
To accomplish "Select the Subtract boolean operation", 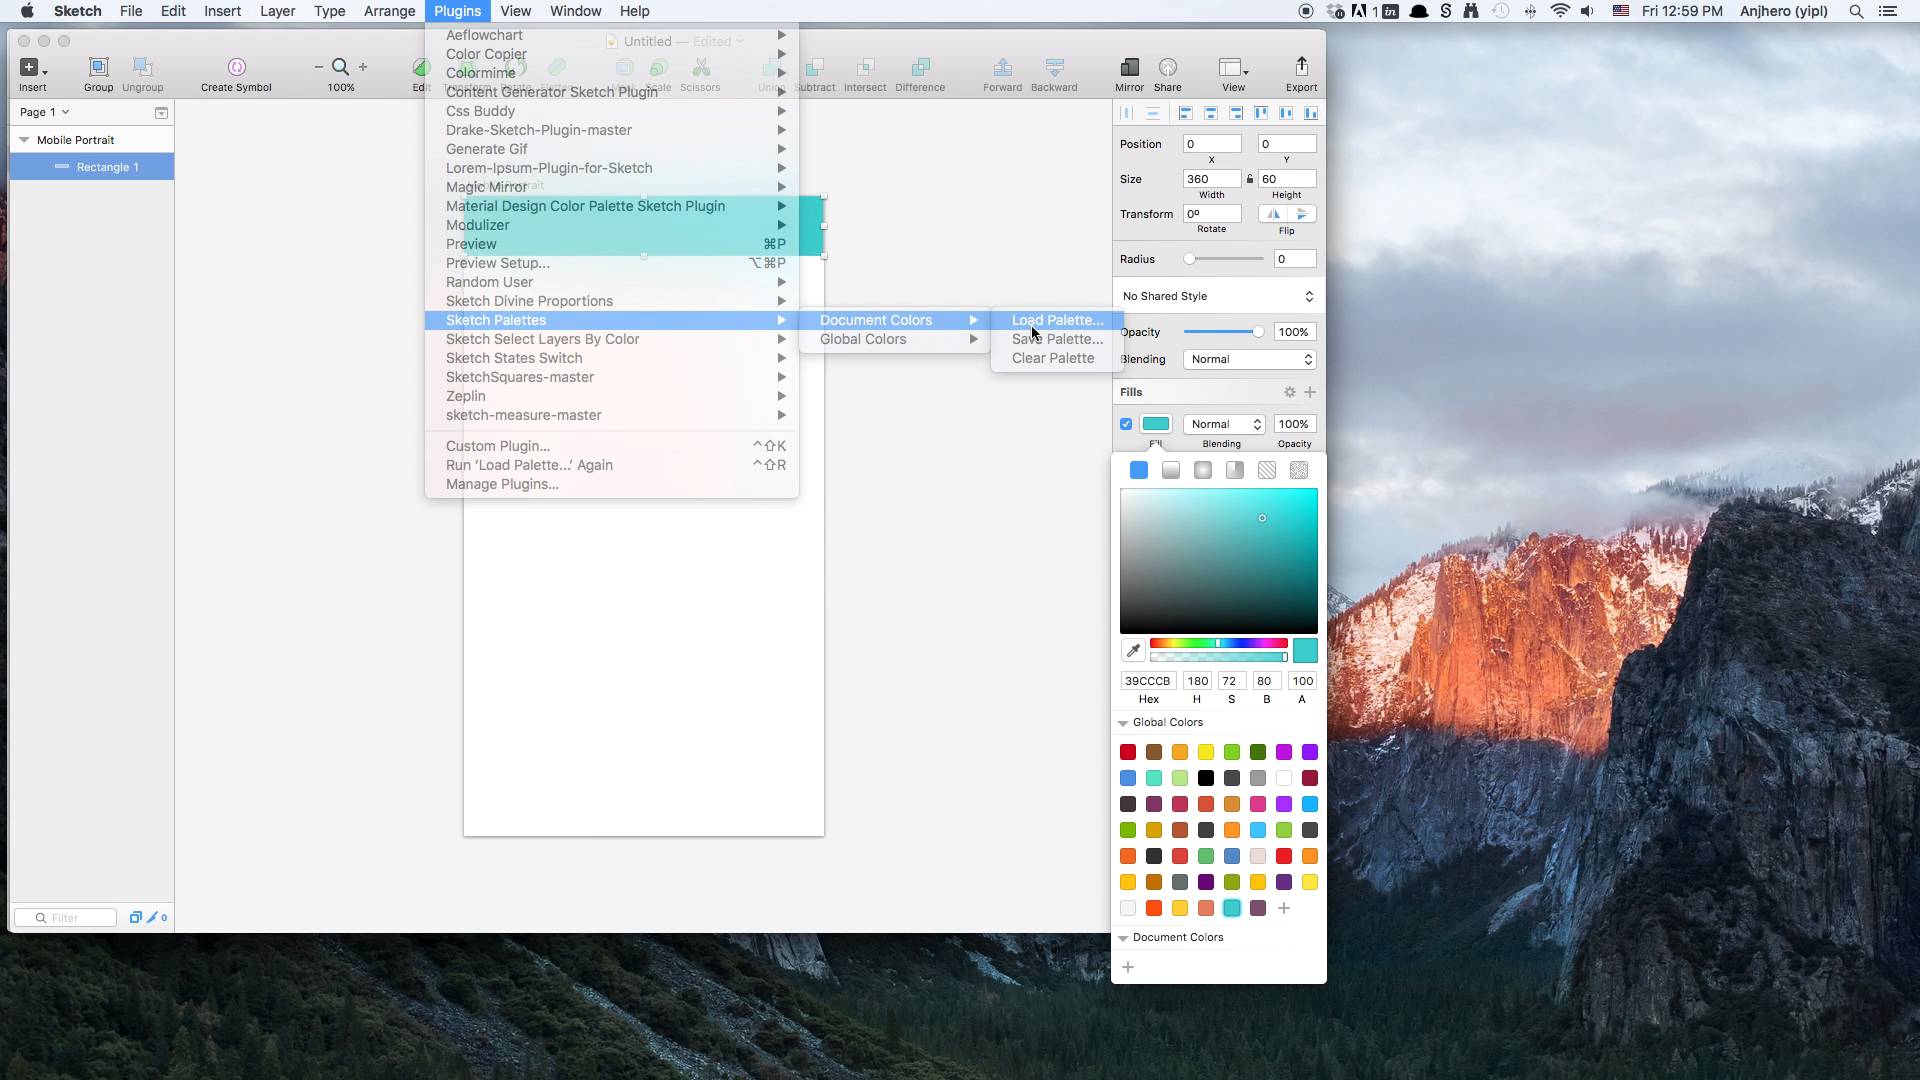I will 816,70.
